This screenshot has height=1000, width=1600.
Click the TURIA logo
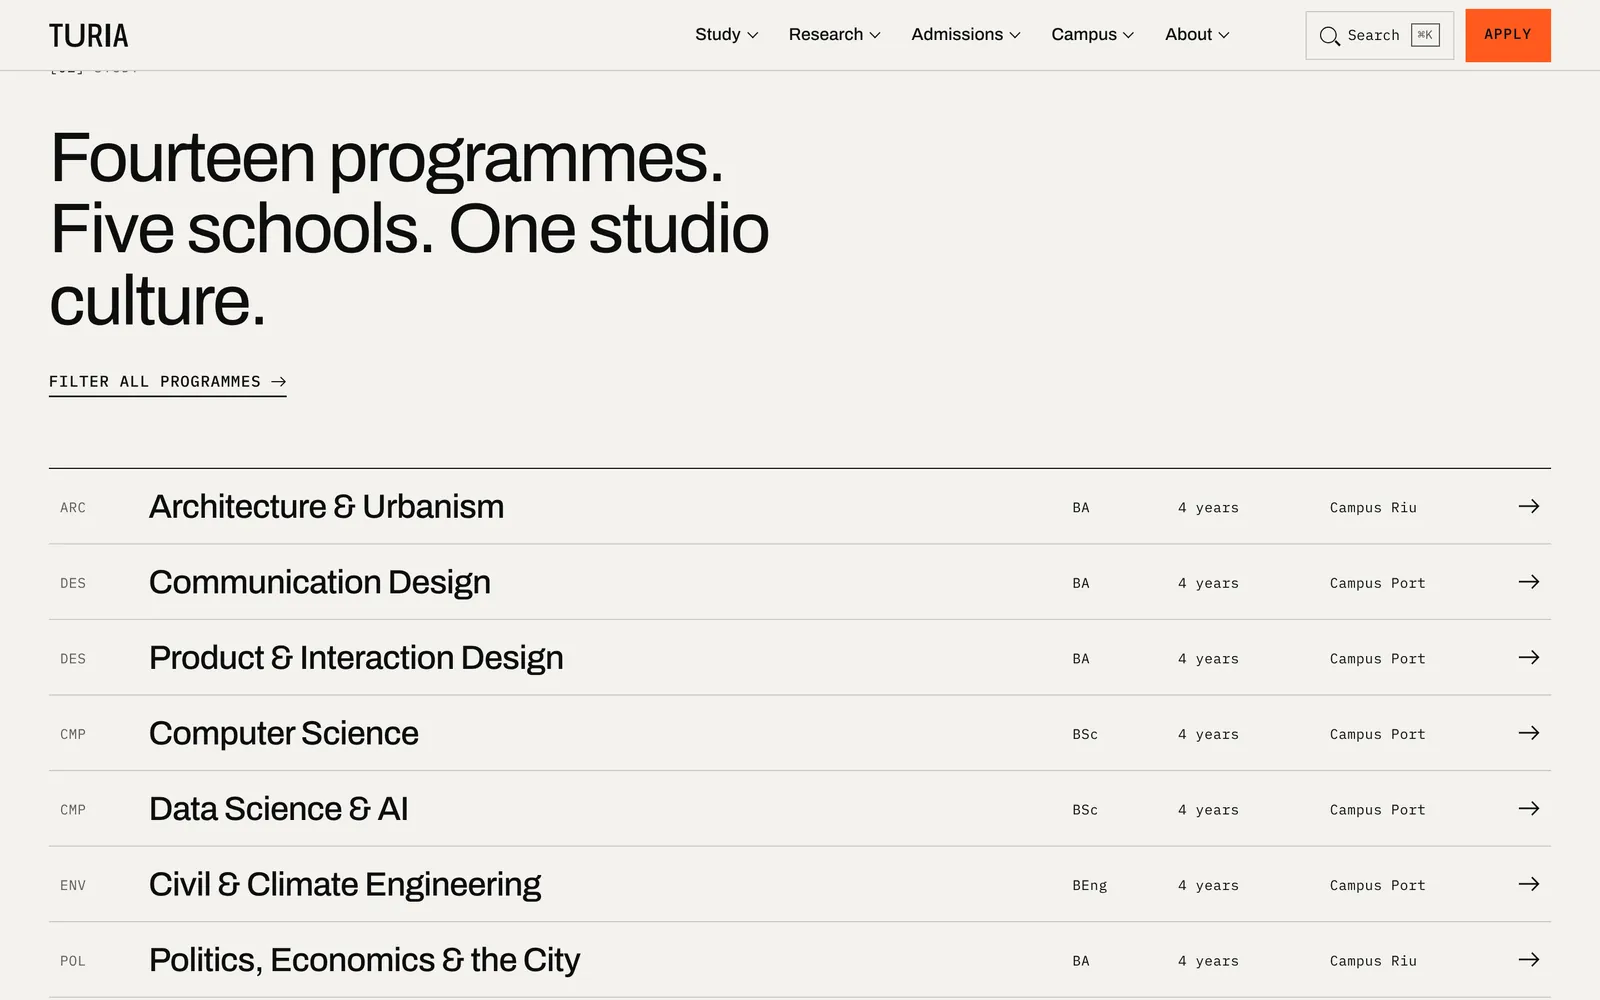point(89,36)
